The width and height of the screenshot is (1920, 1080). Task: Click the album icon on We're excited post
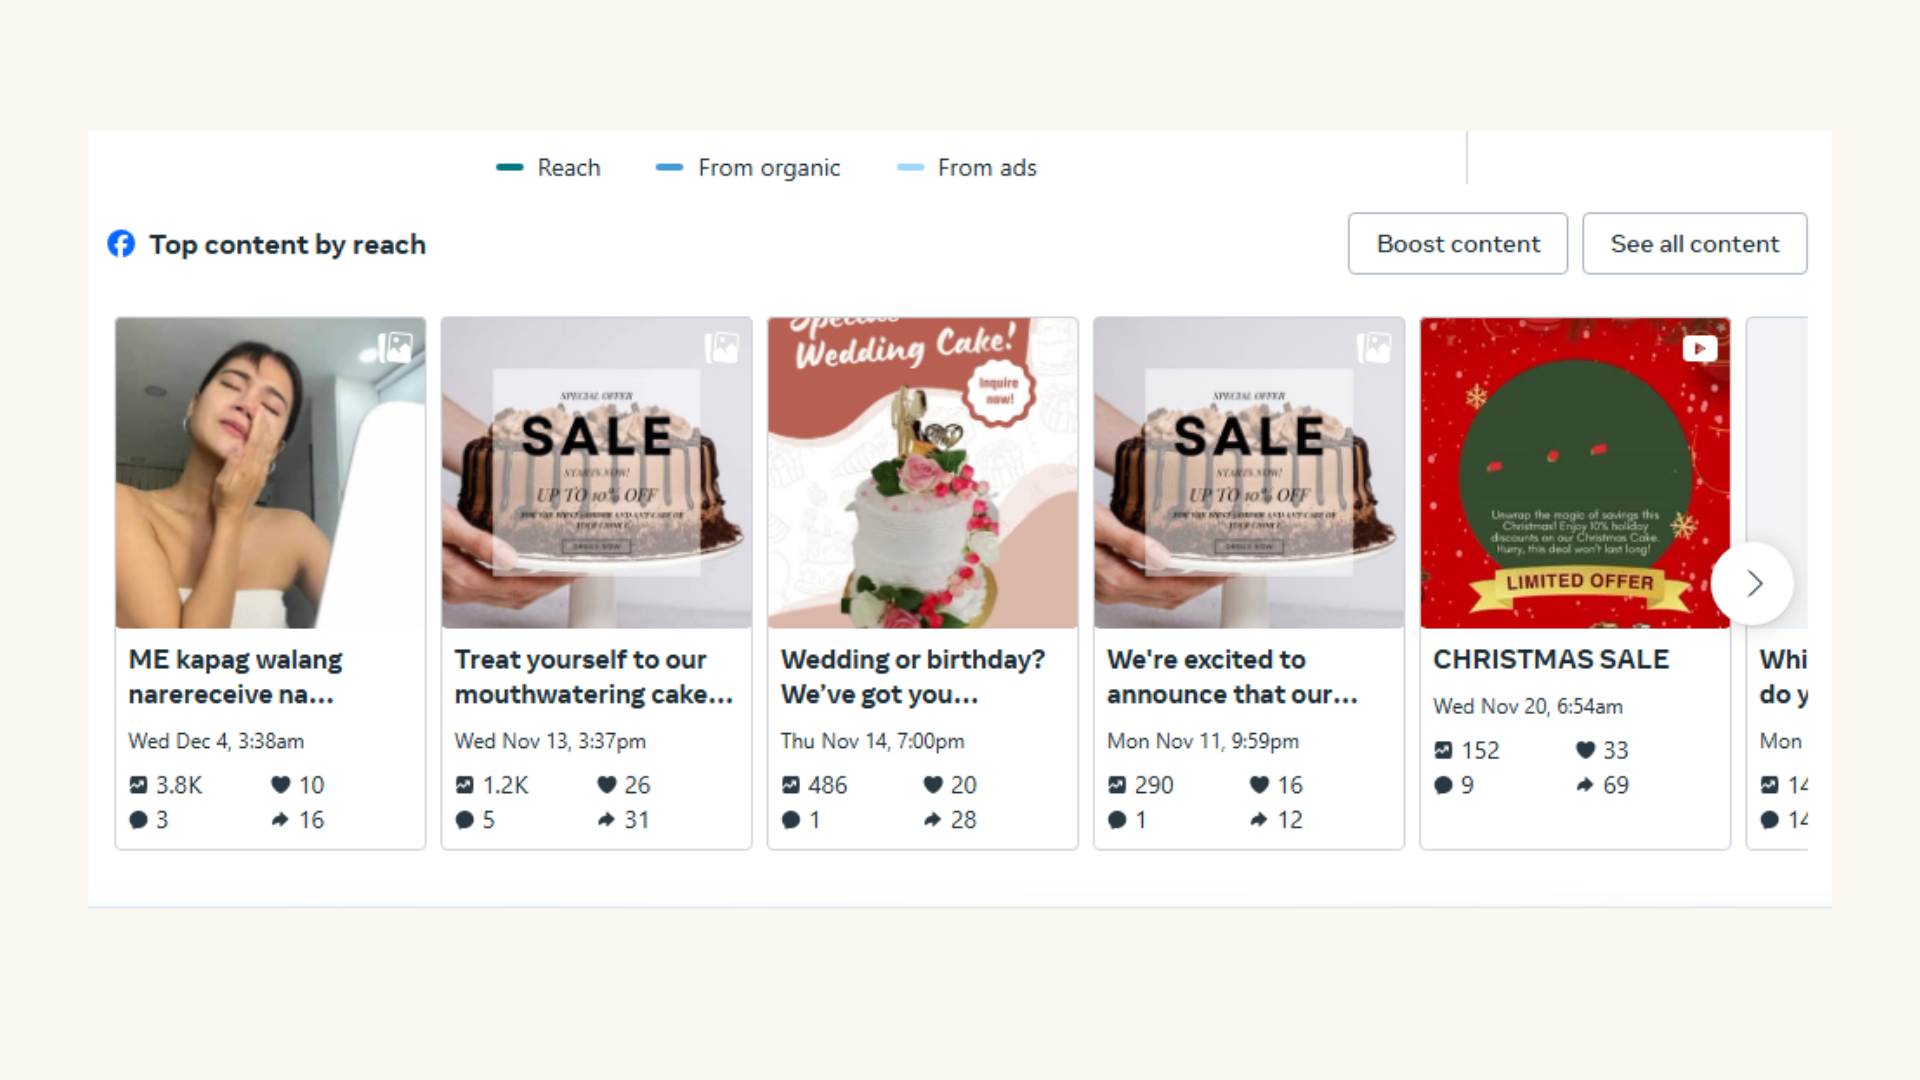coord(1373,348)
